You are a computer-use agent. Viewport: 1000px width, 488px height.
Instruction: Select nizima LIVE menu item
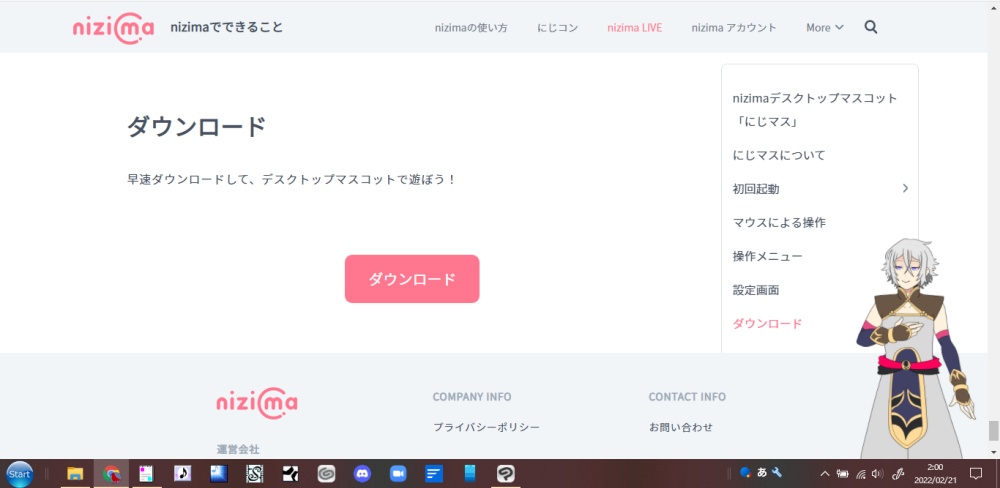pyautogui.click(x=635, y=27)
